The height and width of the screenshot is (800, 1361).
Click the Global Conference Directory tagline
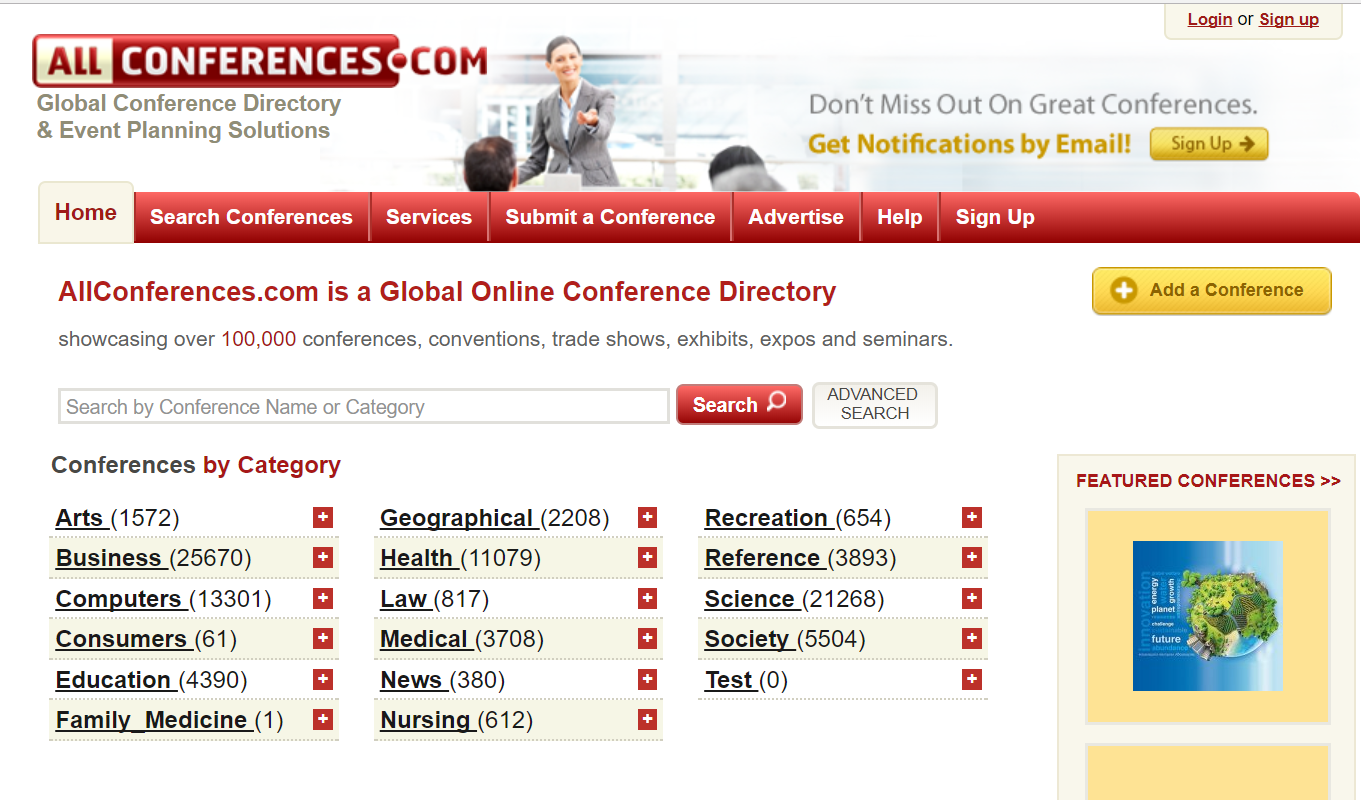click(x=189, y=117)
